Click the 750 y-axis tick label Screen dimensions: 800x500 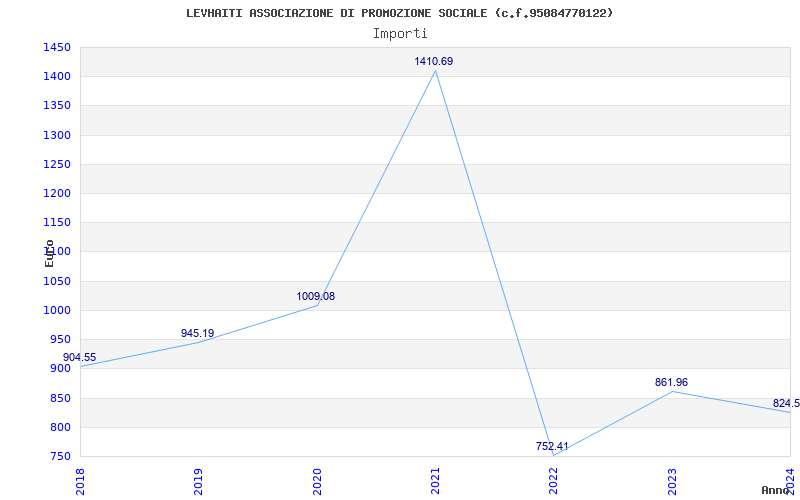tap(60, 456)
